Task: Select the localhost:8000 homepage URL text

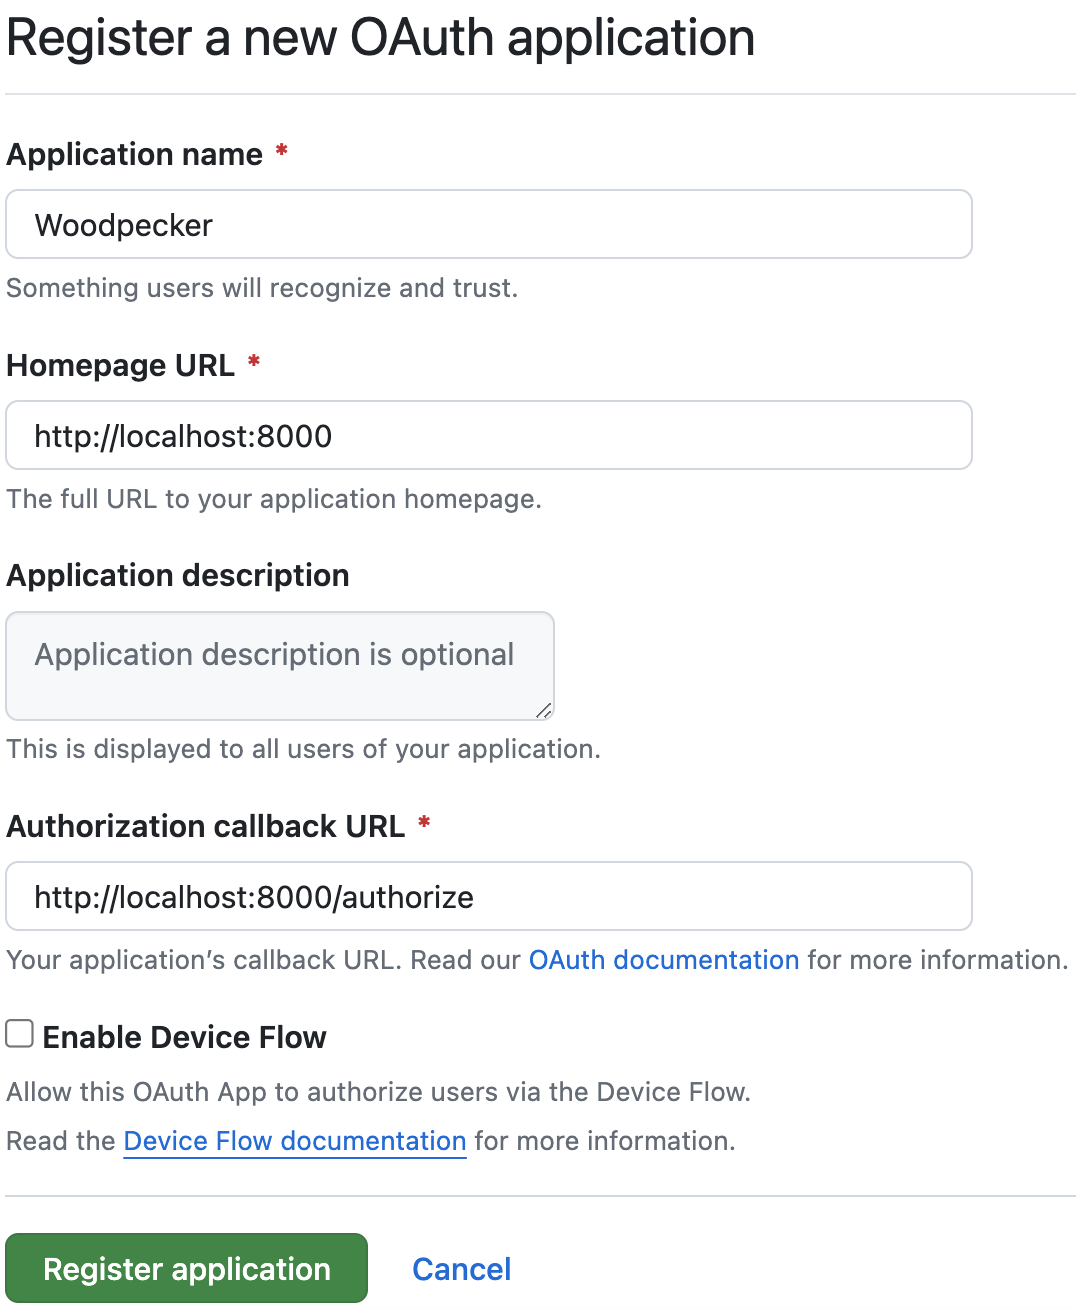Action: [x=183, y=435]
